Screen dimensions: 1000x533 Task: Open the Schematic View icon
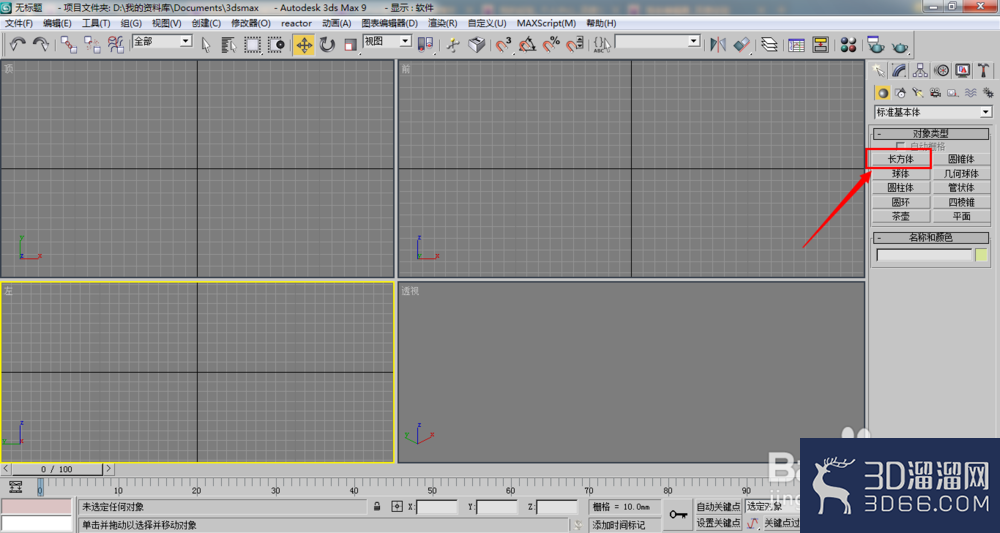(820, 45)
